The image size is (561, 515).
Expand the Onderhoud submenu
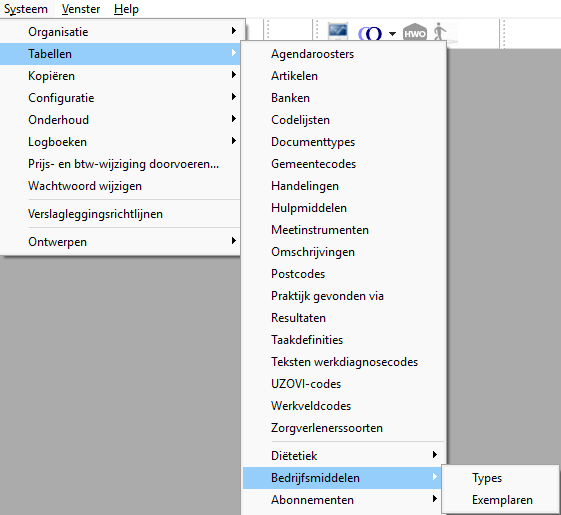click(120, 120)
